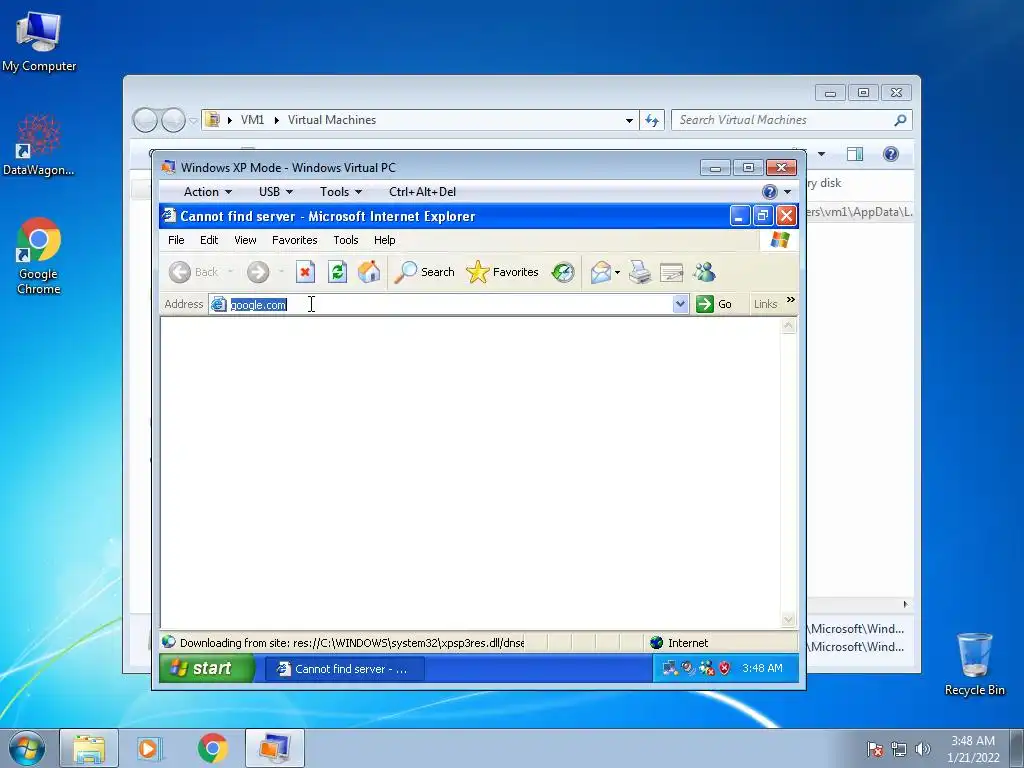1024x768 pixels.
Task: Click the scroll down arrow in IE page
Action: [788, 620]
